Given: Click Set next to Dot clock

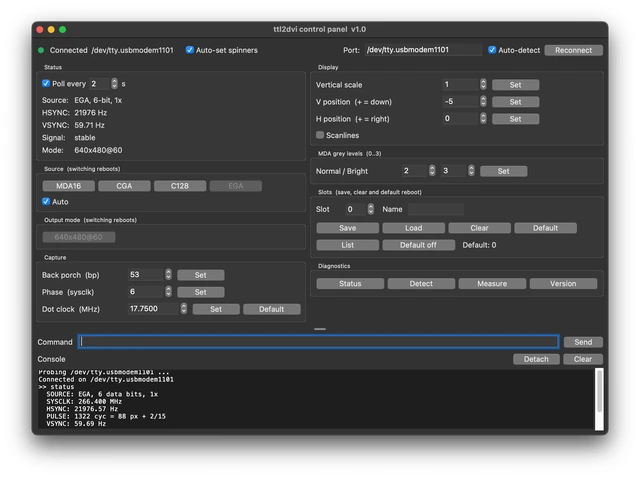Looking at the screenshot, I should (x=216, y=309).
